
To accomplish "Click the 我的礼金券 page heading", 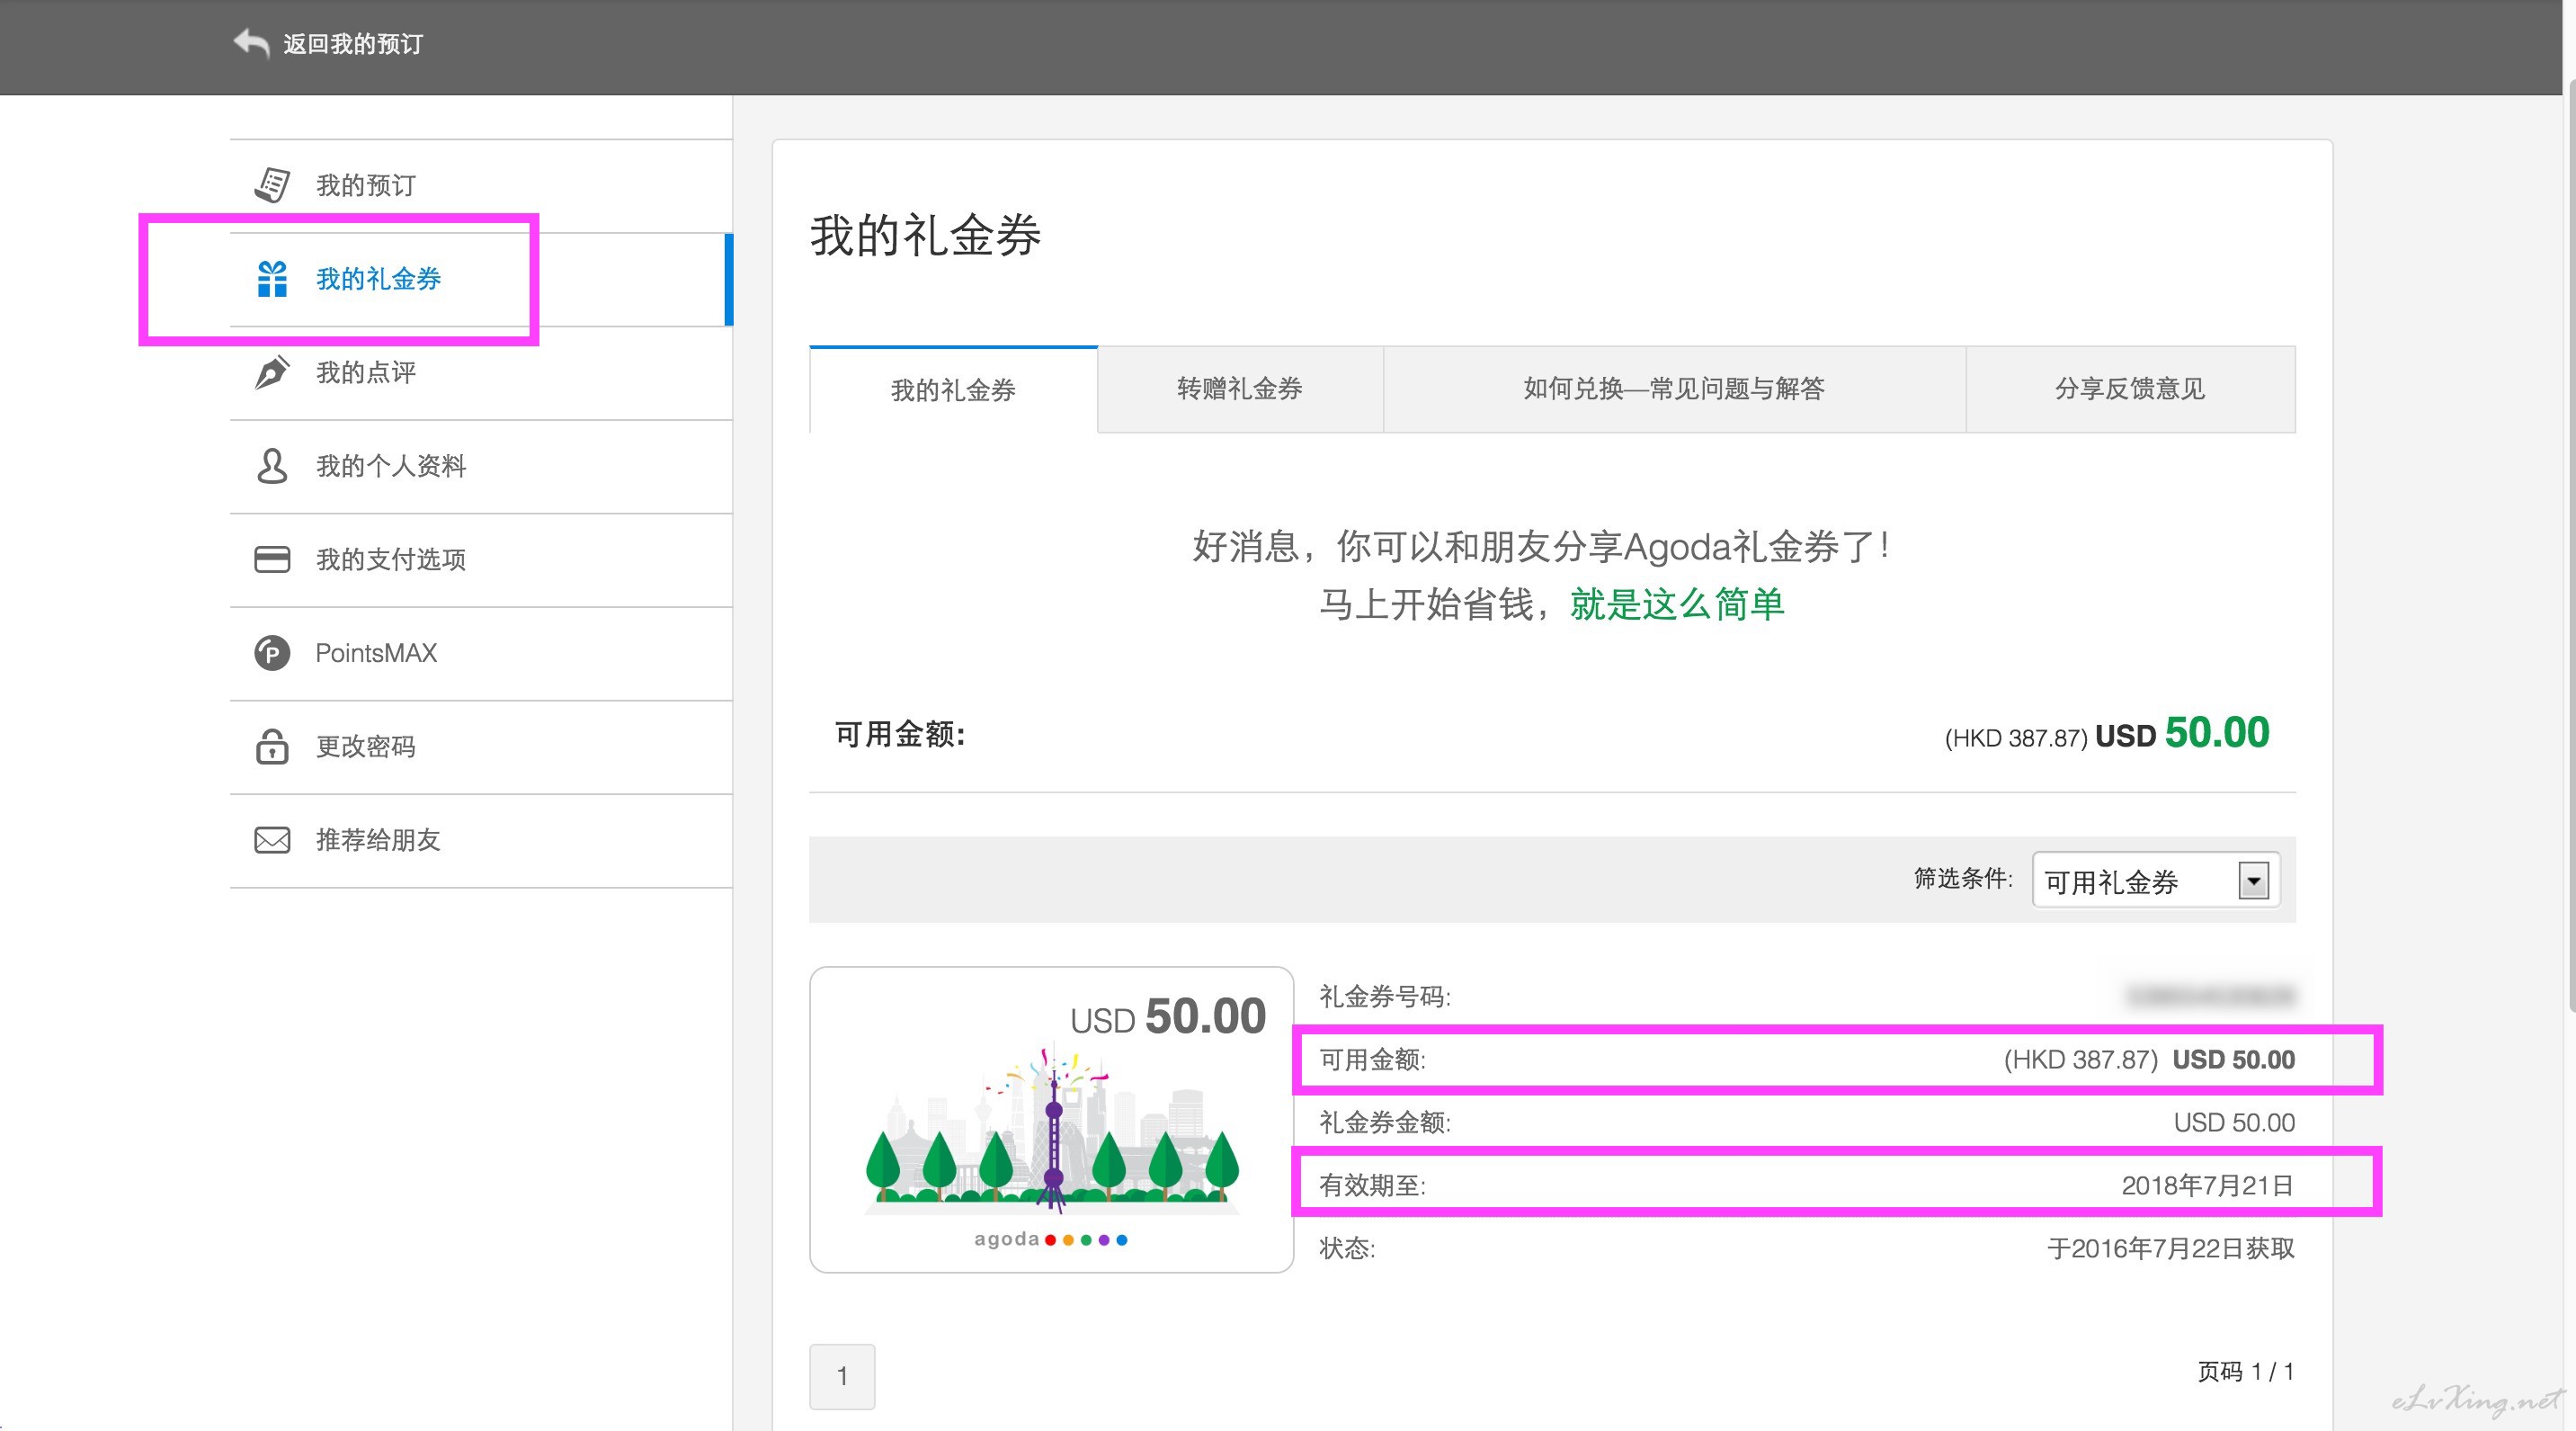I will [926, 236].
